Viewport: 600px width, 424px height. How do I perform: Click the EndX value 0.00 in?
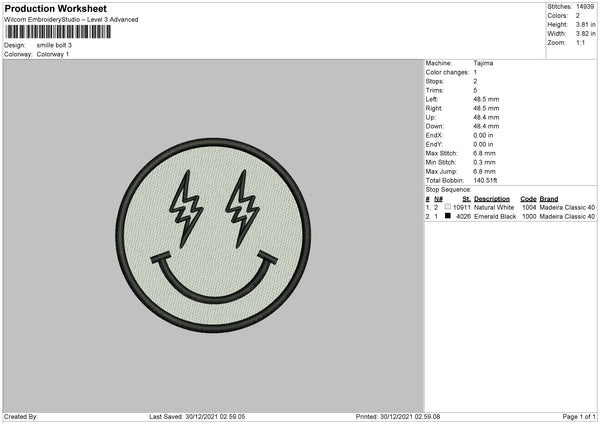point(483,135)
